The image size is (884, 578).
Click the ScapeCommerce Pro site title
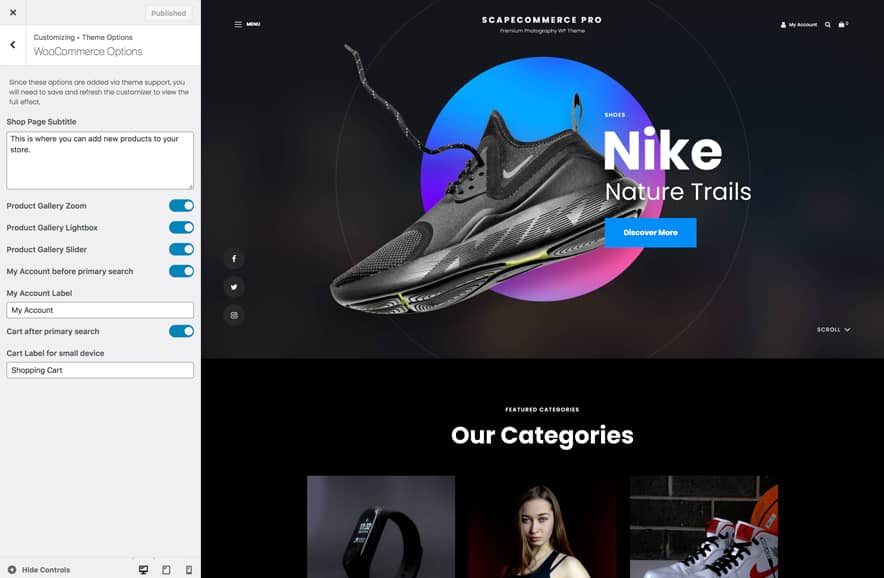(x=542, y=20)
